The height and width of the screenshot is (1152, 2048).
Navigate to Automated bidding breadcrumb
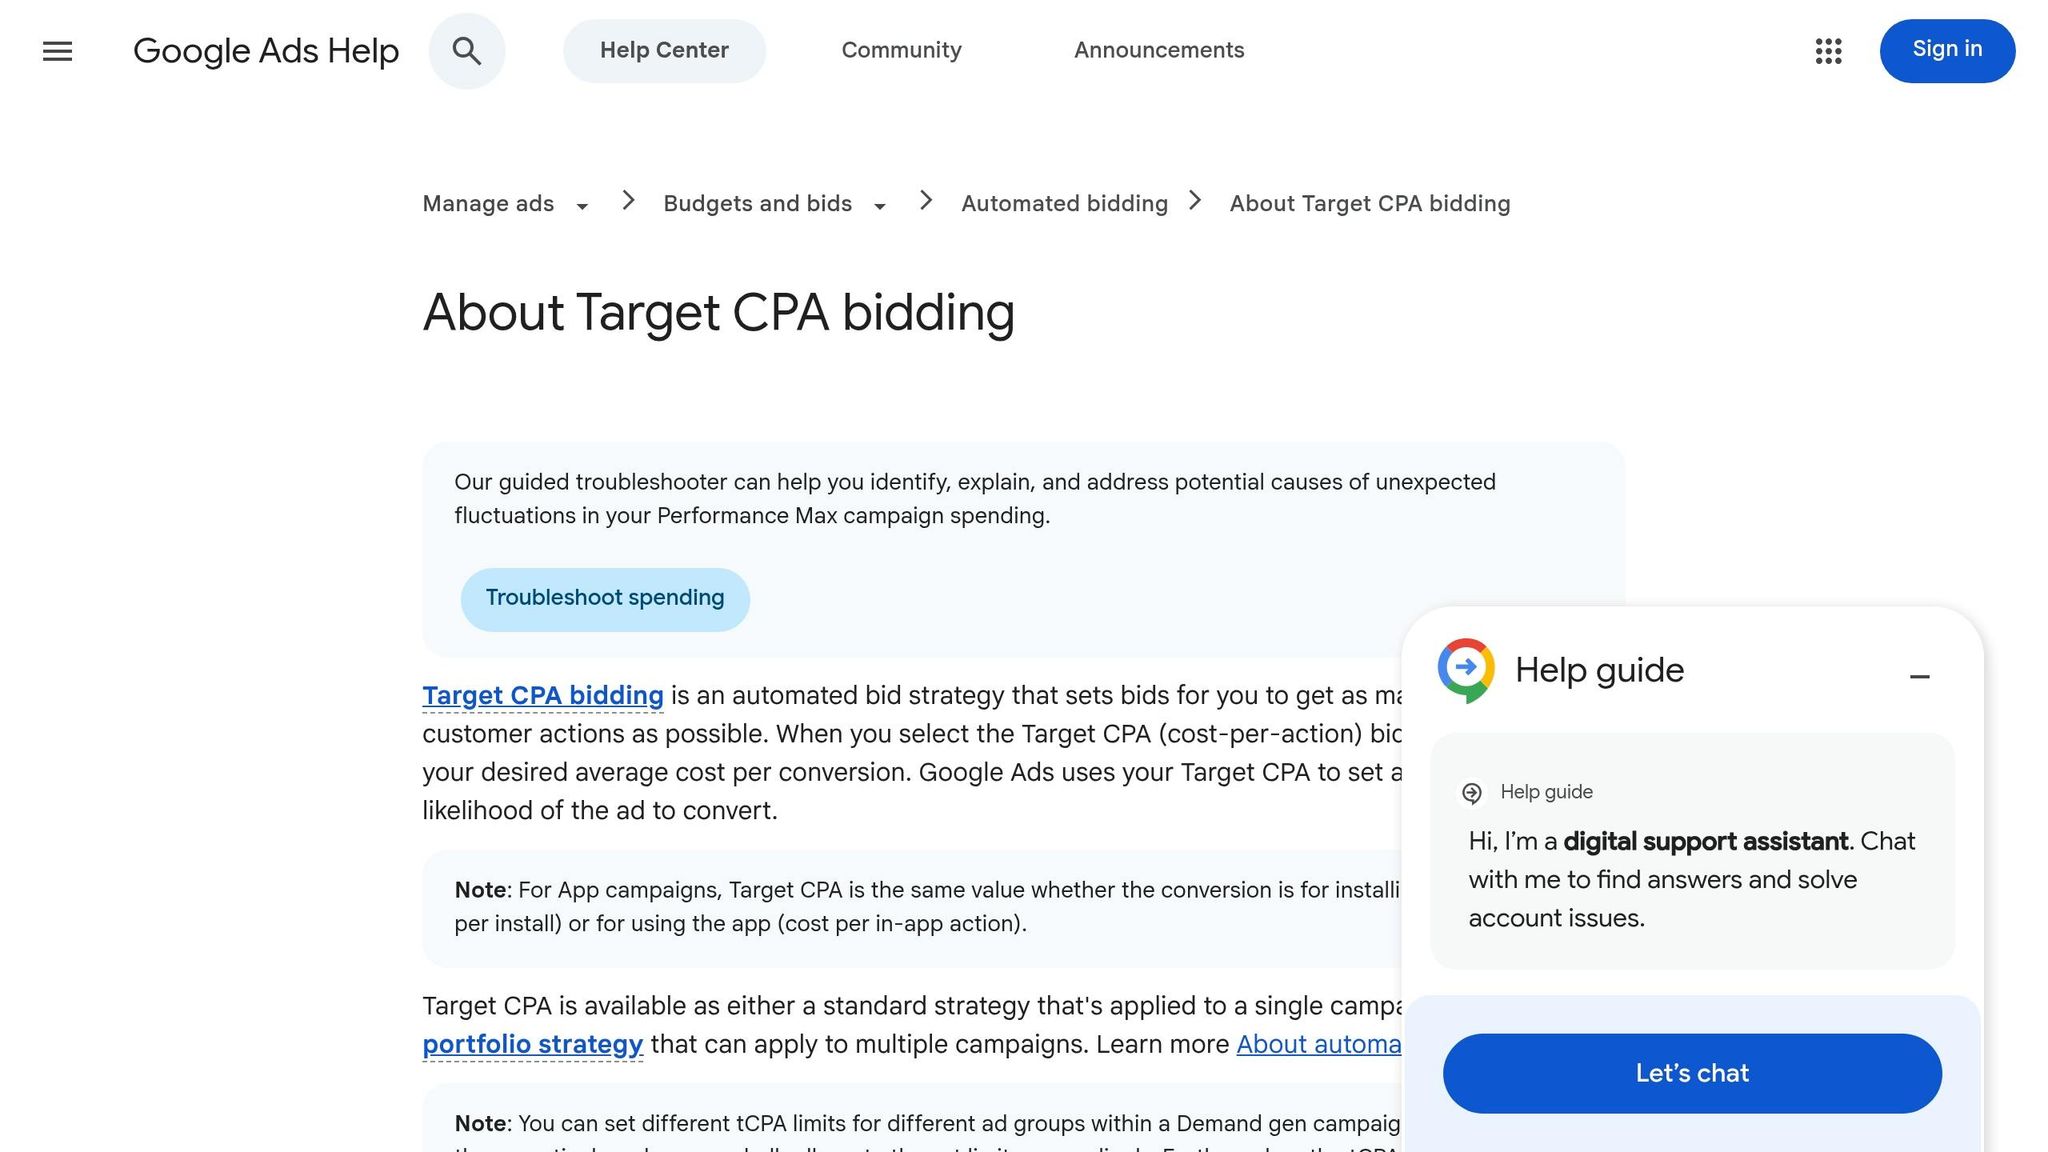1064,203
